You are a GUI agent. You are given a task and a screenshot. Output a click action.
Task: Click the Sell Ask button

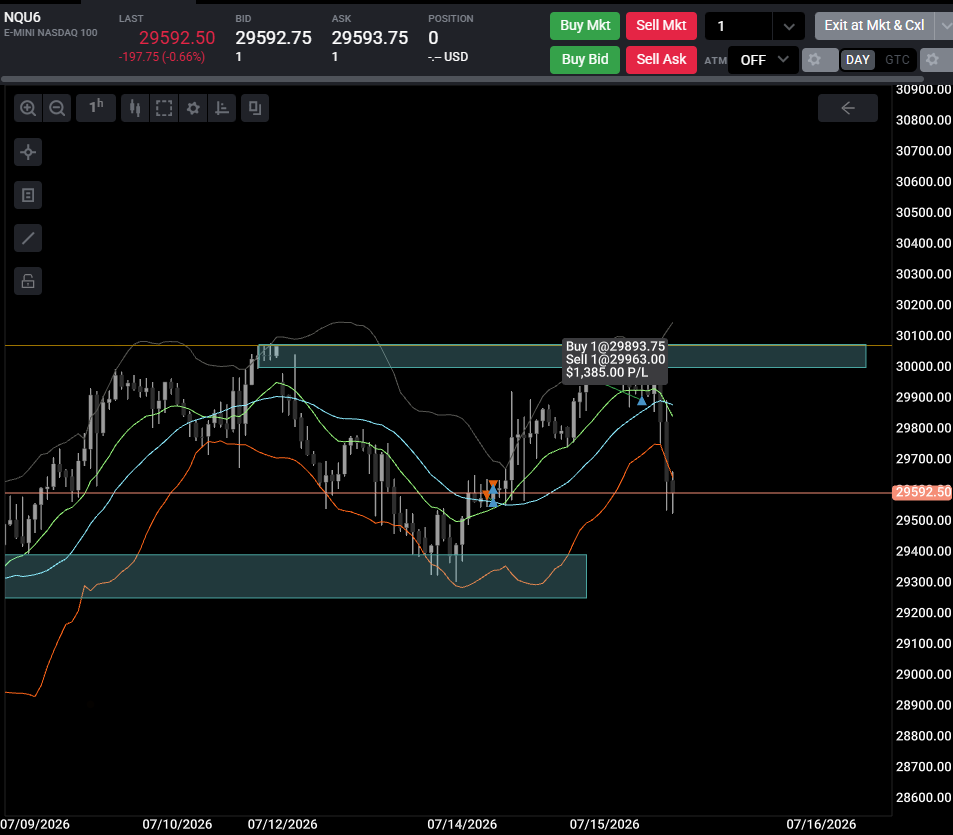tap(661, 60)
